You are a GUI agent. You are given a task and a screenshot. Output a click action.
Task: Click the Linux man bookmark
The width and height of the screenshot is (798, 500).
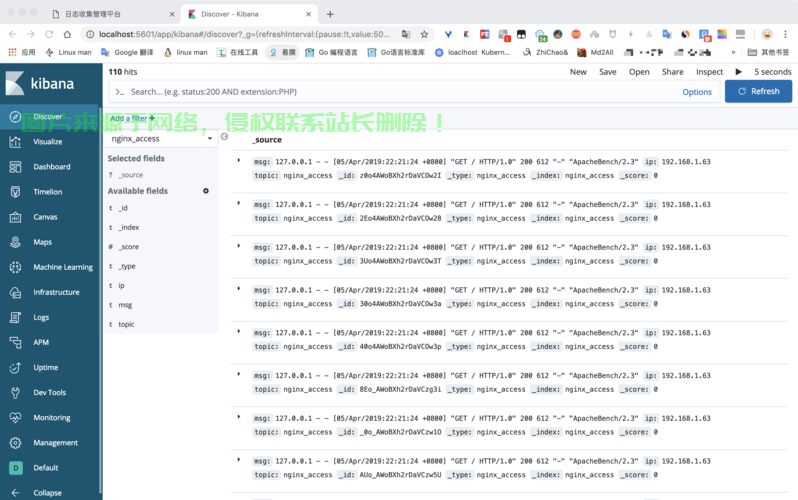coord(69,52)
